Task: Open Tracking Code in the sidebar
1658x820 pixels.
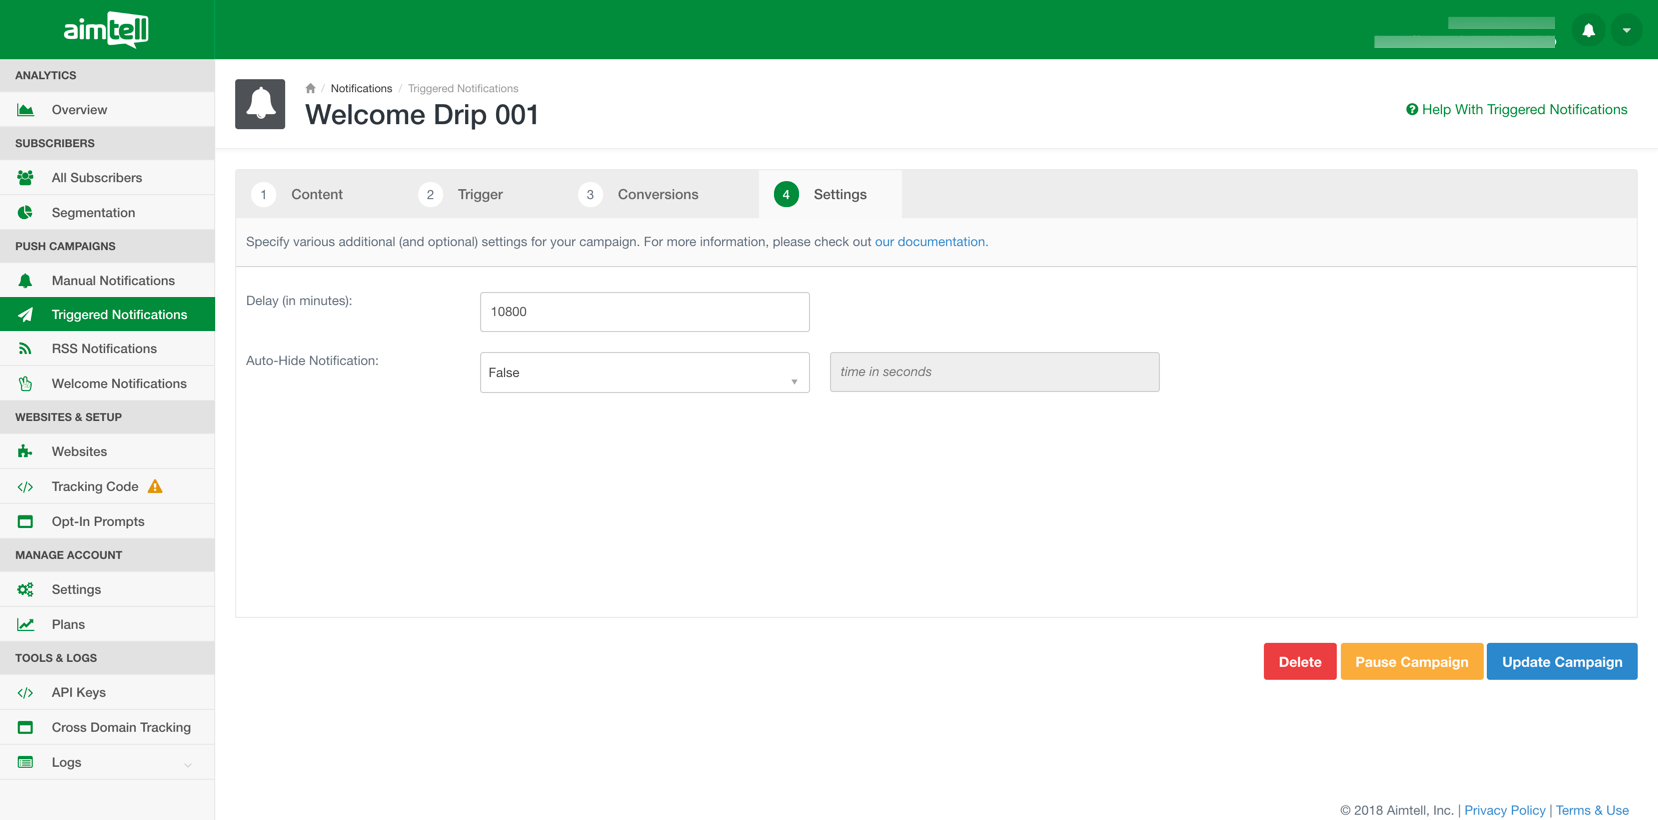Action: click(107, 487)
